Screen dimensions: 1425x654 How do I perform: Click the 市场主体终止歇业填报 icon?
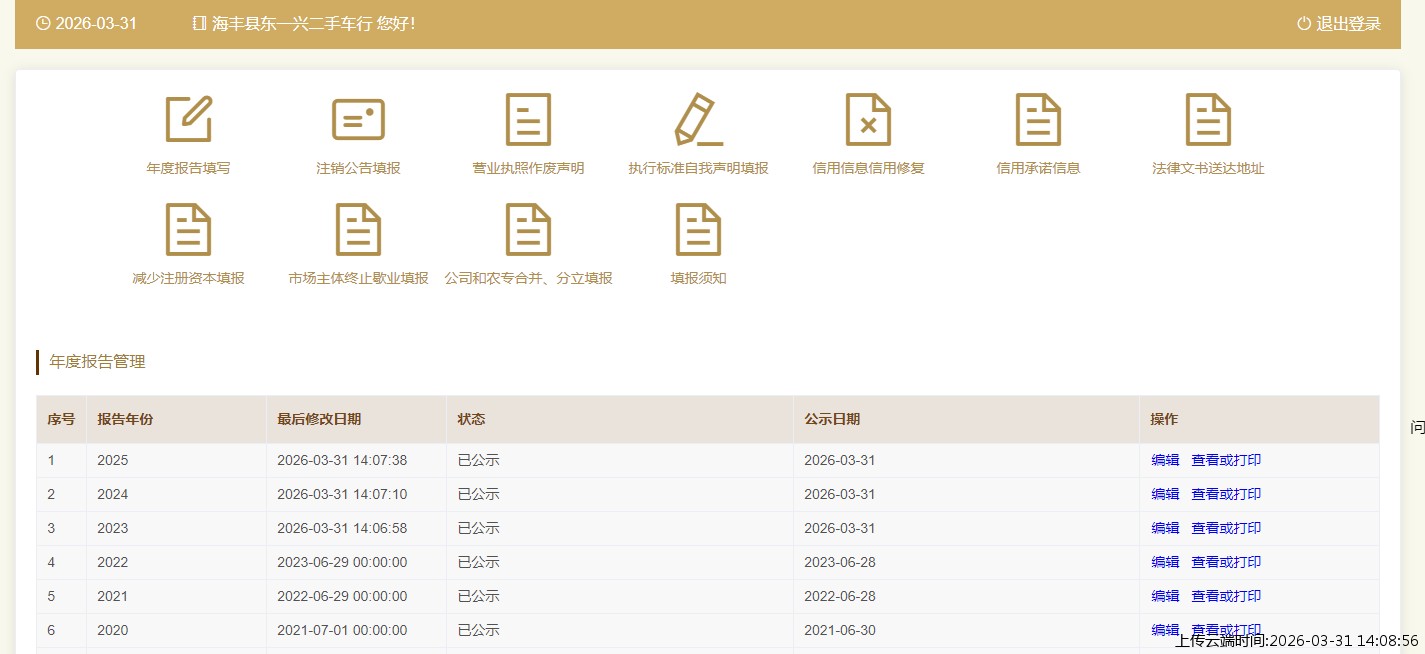point(358,230)
